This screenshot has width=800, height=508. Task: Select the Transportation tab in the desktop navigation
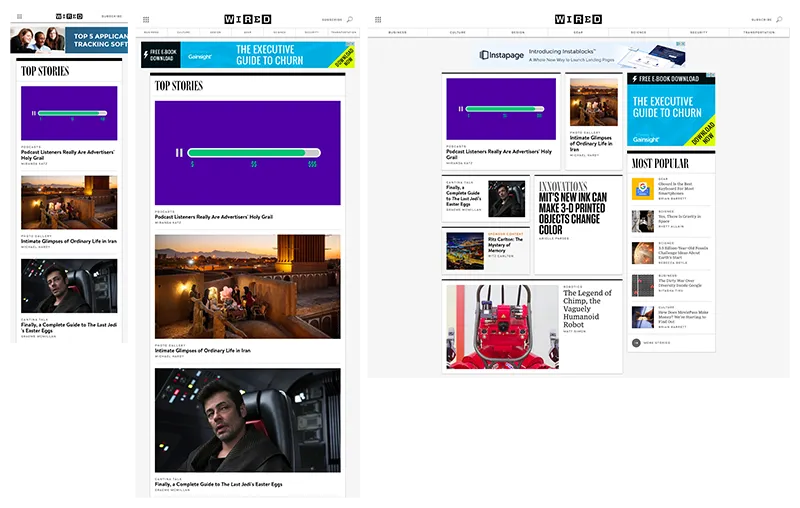point(759,32)
